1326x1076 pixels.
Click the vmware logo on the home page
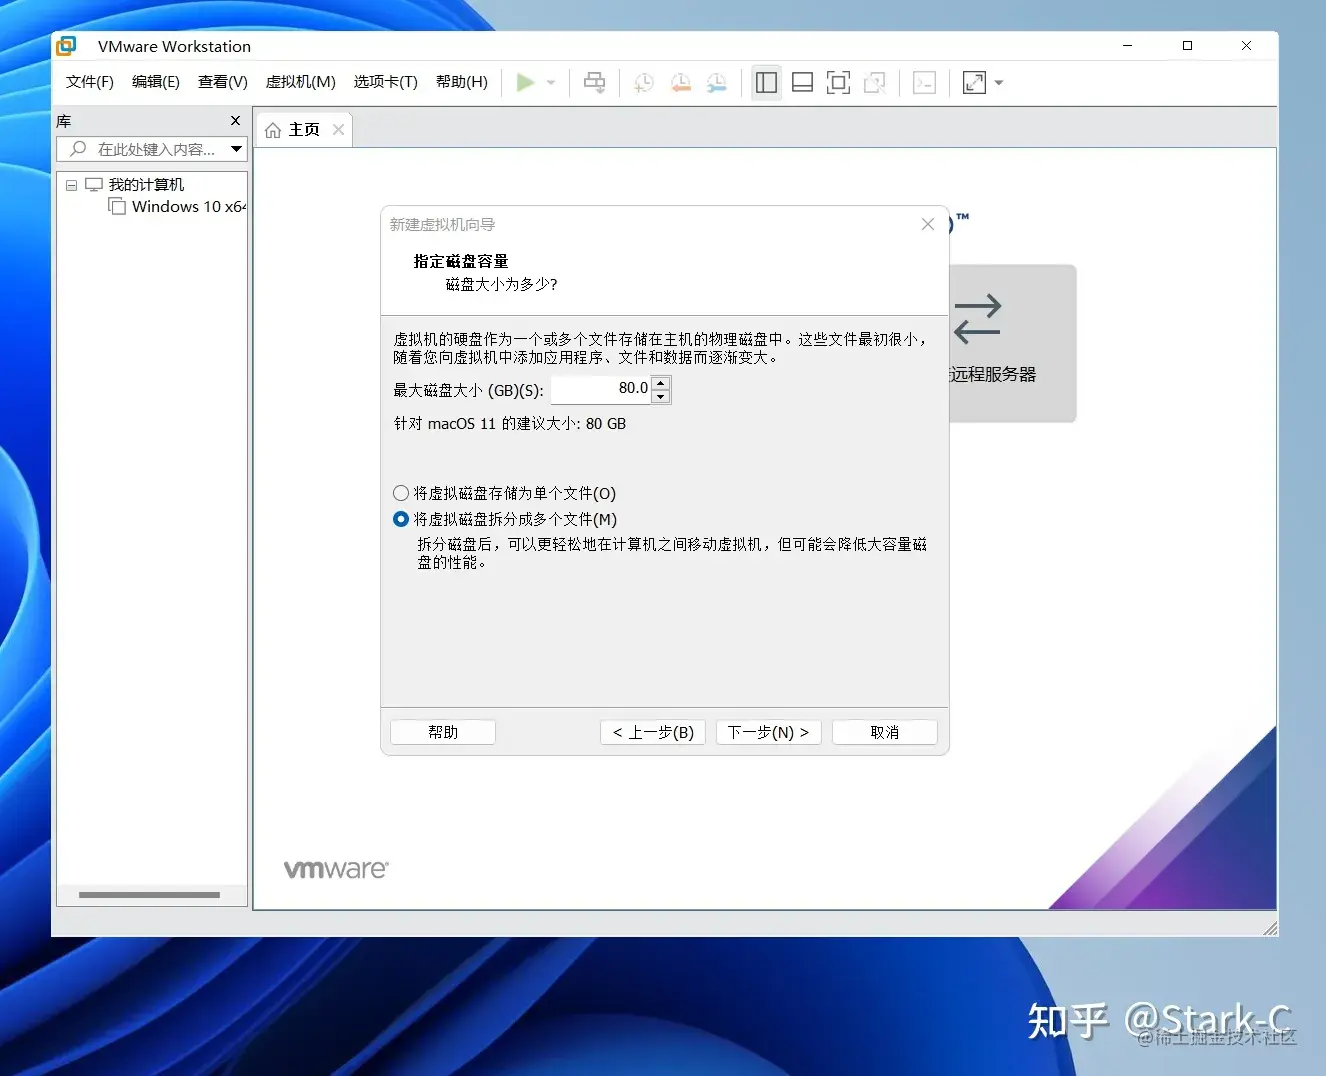[x=336, y=869]
